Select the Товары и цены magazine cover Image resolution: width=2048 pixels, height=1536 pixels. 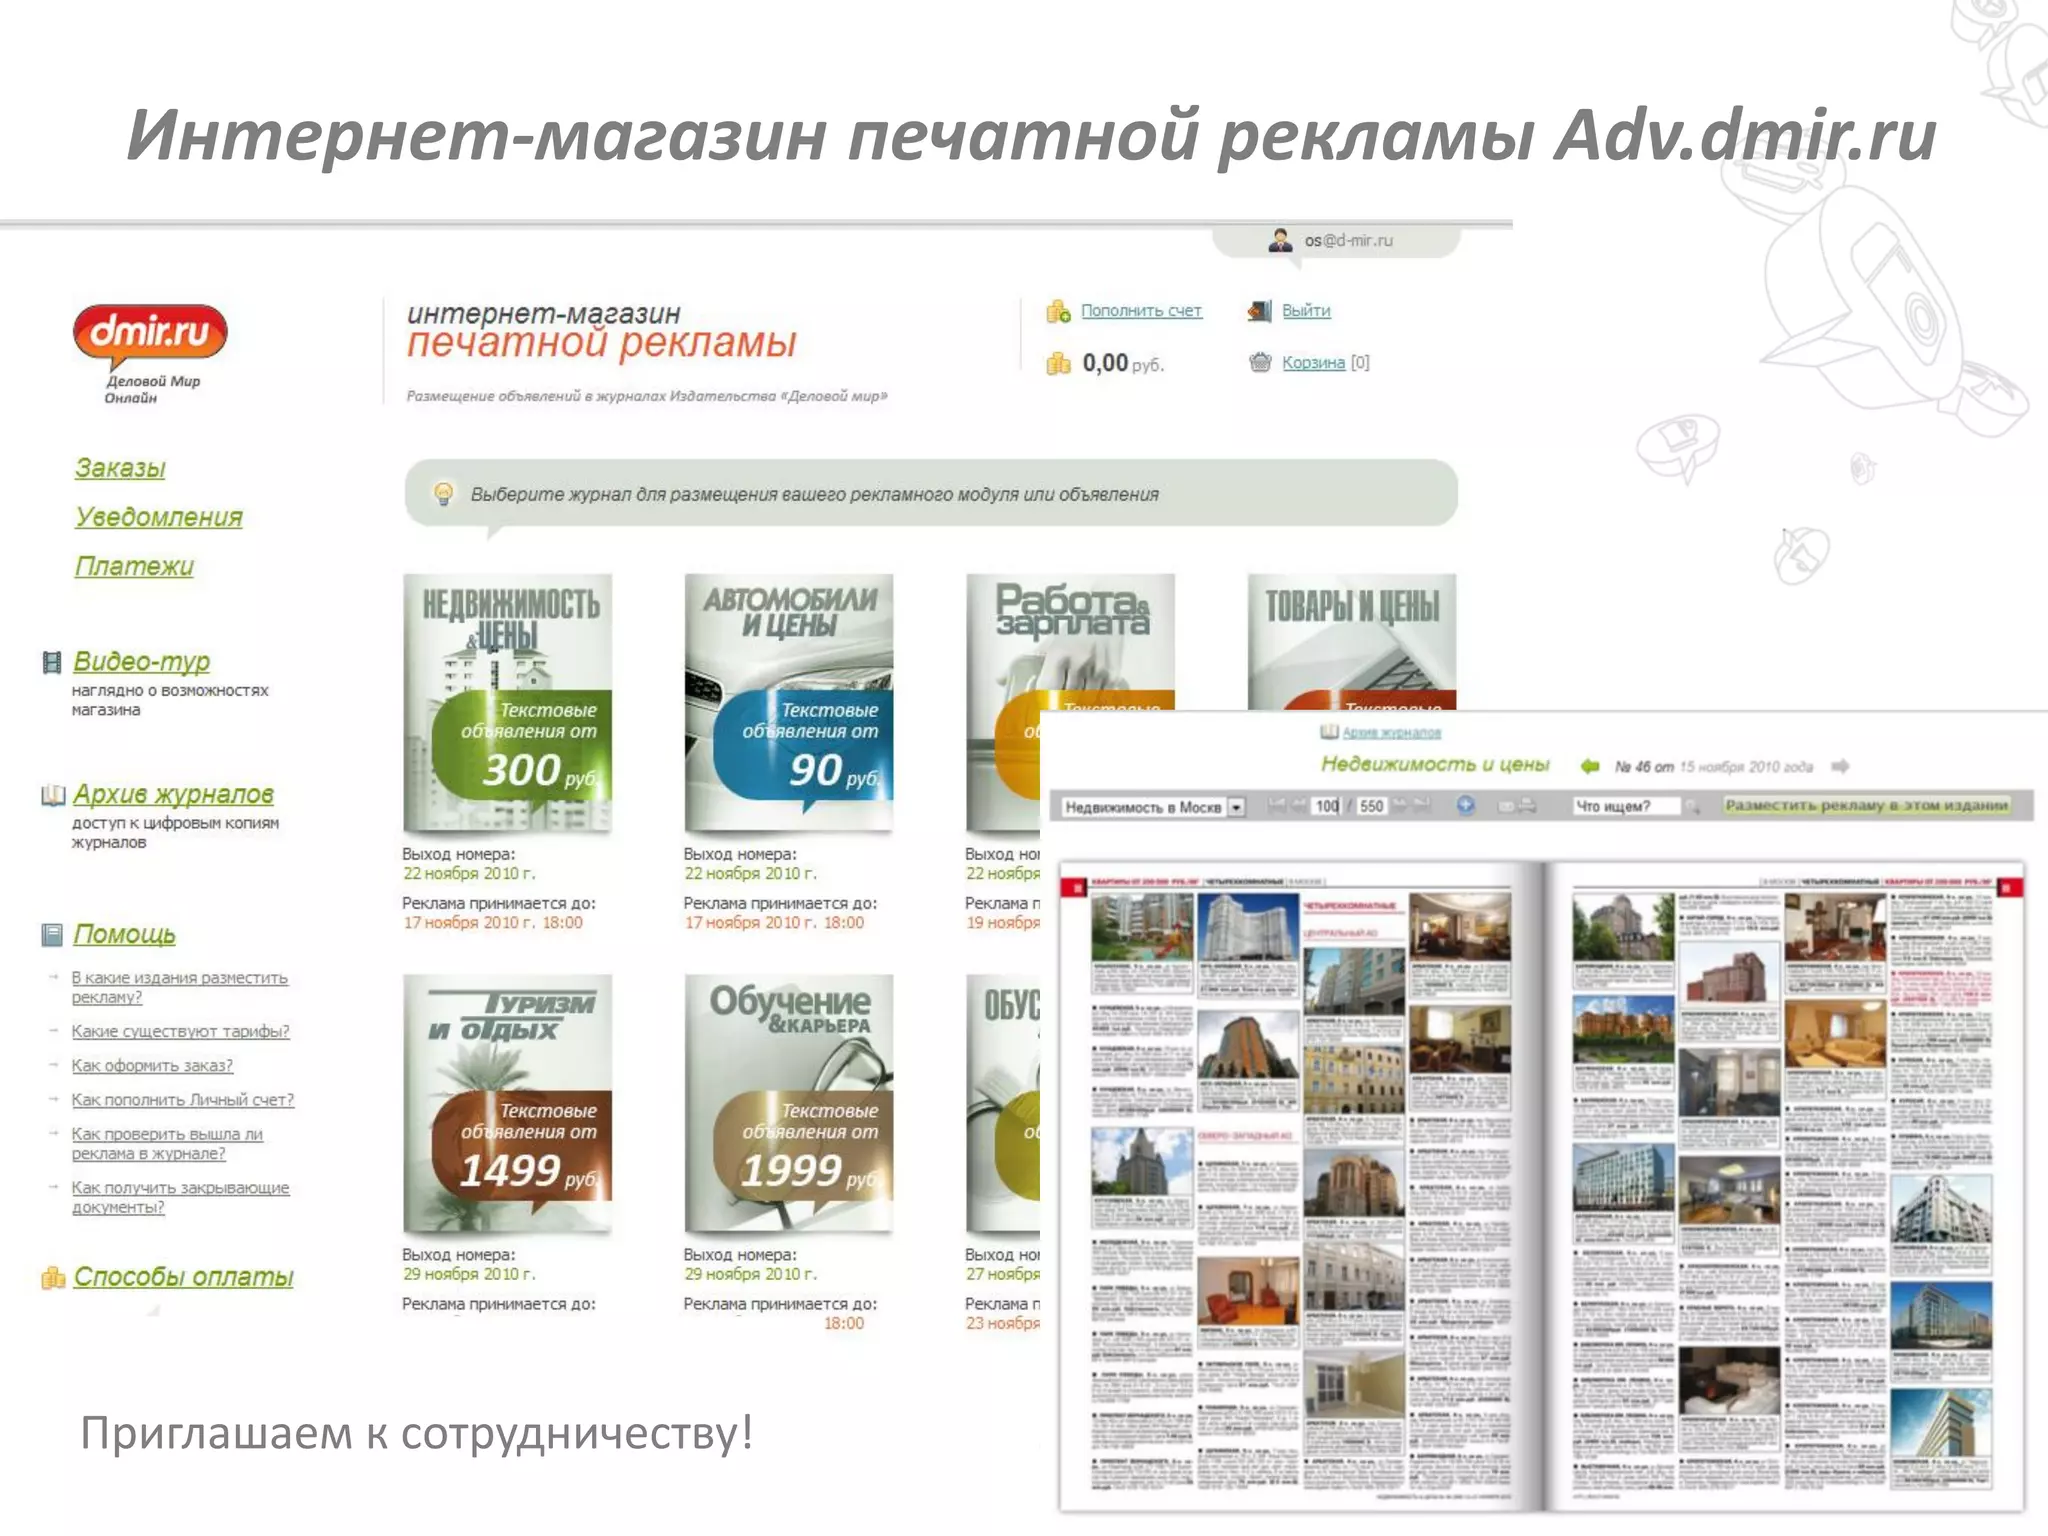click(x=1352, y=642)
